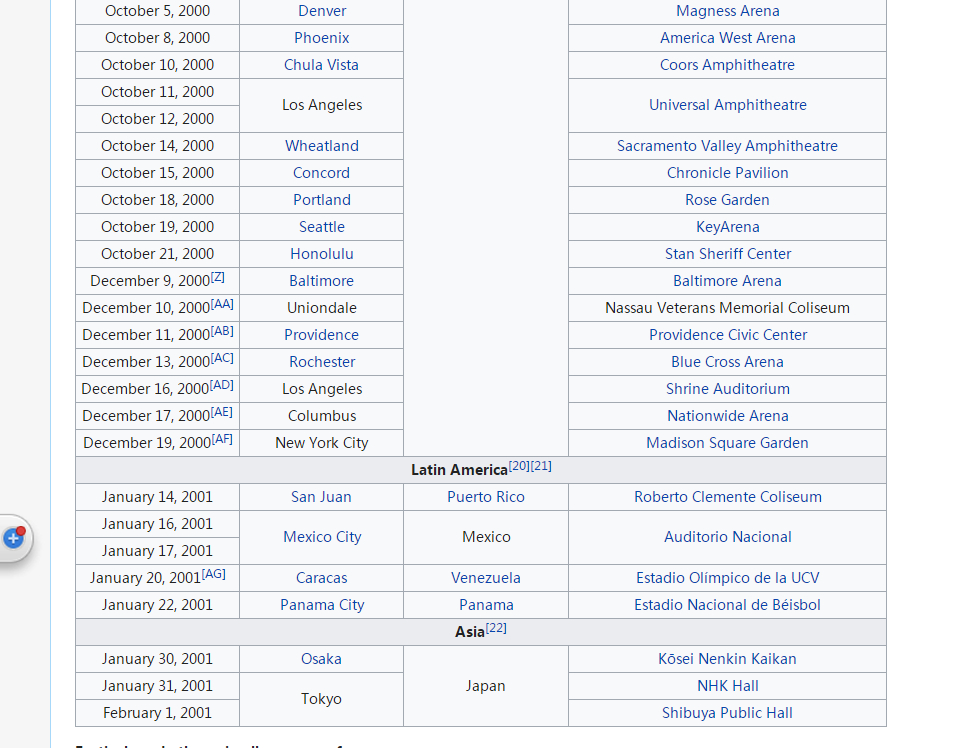This screenshot has height=748, width=963.
Task: Open the Baltimore Arena venue link
Action: coord(727,281)
